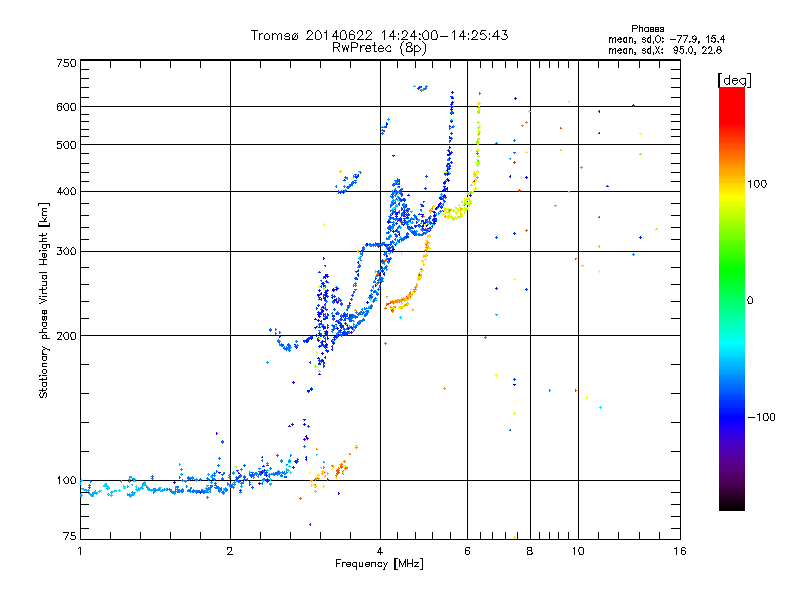Click the 'Frequency [MHz]' axis label
The width and height of the screenshot is (800, 600).
[x=379, y=564]
